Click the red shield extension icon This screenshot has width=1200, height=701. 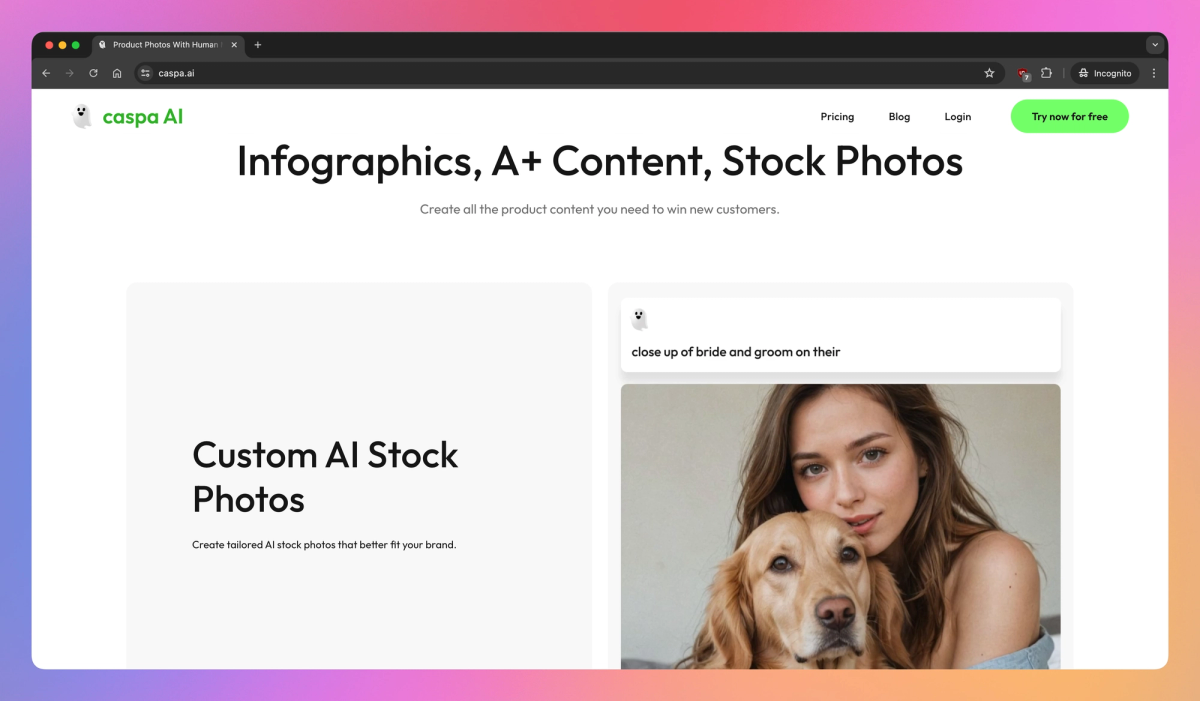click(1023, 73)
